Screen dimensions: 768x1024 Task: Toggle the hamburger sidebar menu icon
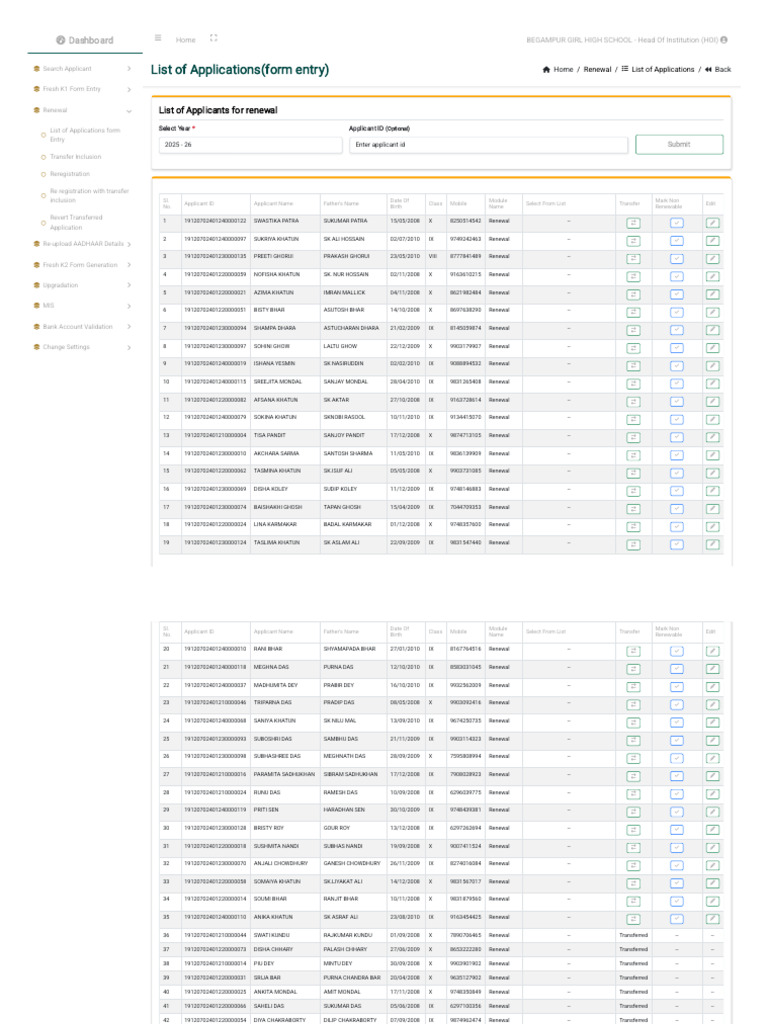158,38
